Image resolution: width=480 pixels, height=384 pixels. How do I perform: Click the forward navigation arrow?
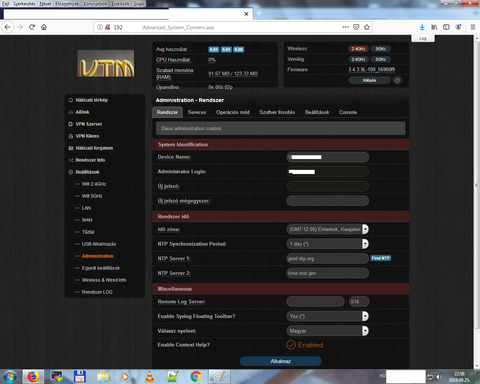click(x=20, y=27)
